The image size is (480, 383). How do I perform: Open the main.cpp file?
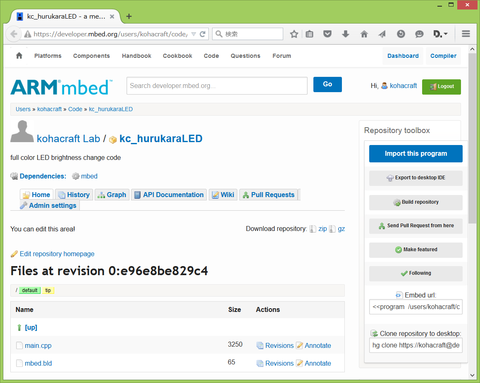coord(38,345)
